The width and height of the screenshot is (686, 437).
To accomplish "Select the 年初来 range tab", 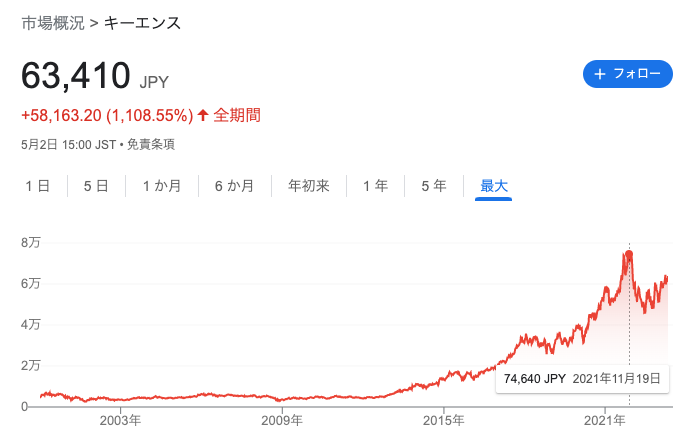I will [x=308, y=186].
